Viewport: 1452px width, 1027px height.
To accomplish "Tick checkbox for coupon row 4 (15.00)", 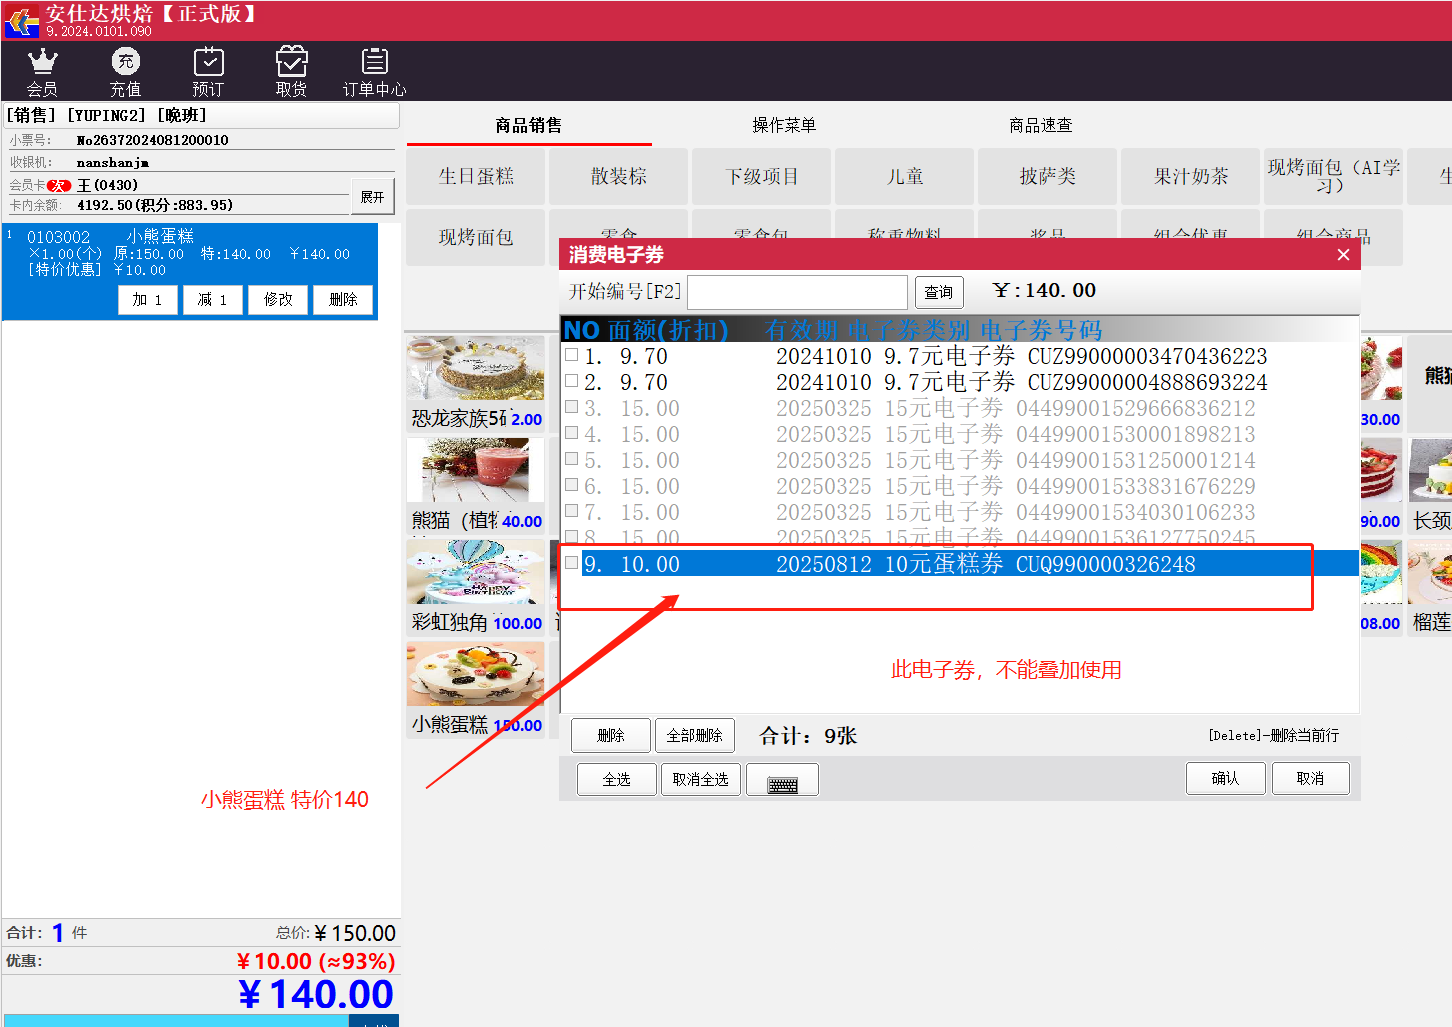I will (x=571, y=433).
